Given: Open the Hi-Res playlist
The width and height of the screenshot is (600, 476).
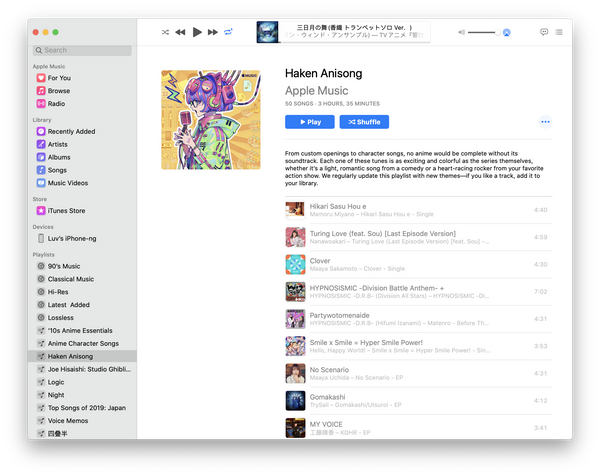Looking at the screenshot, I should [x=82, y=292].
